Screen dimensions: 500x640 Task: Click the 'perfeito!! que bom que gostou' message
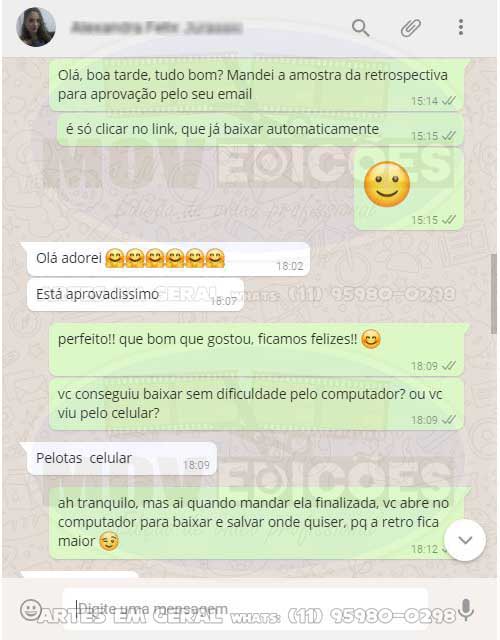point(256,350)
